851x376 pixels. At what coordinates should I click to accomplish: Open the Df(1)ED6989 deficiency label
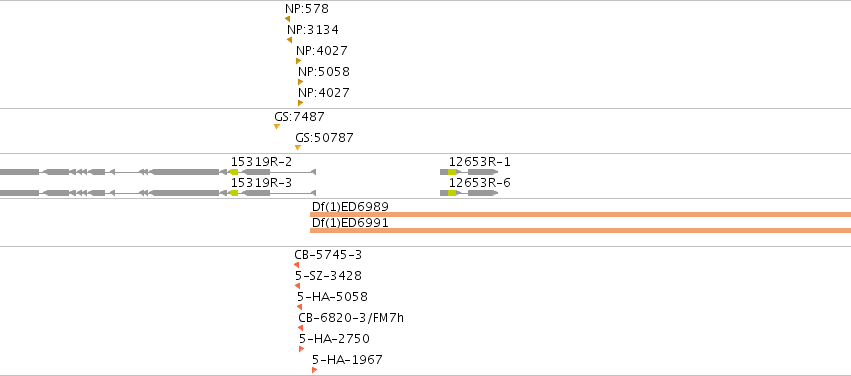[351, 207]
